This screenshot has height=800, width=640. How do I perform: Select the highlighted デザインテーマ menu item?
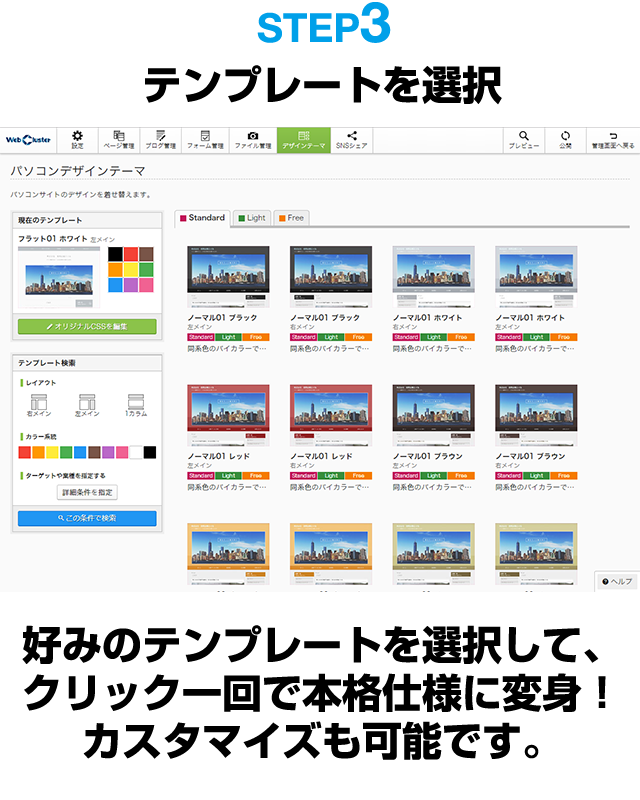(x=303, y=139)
